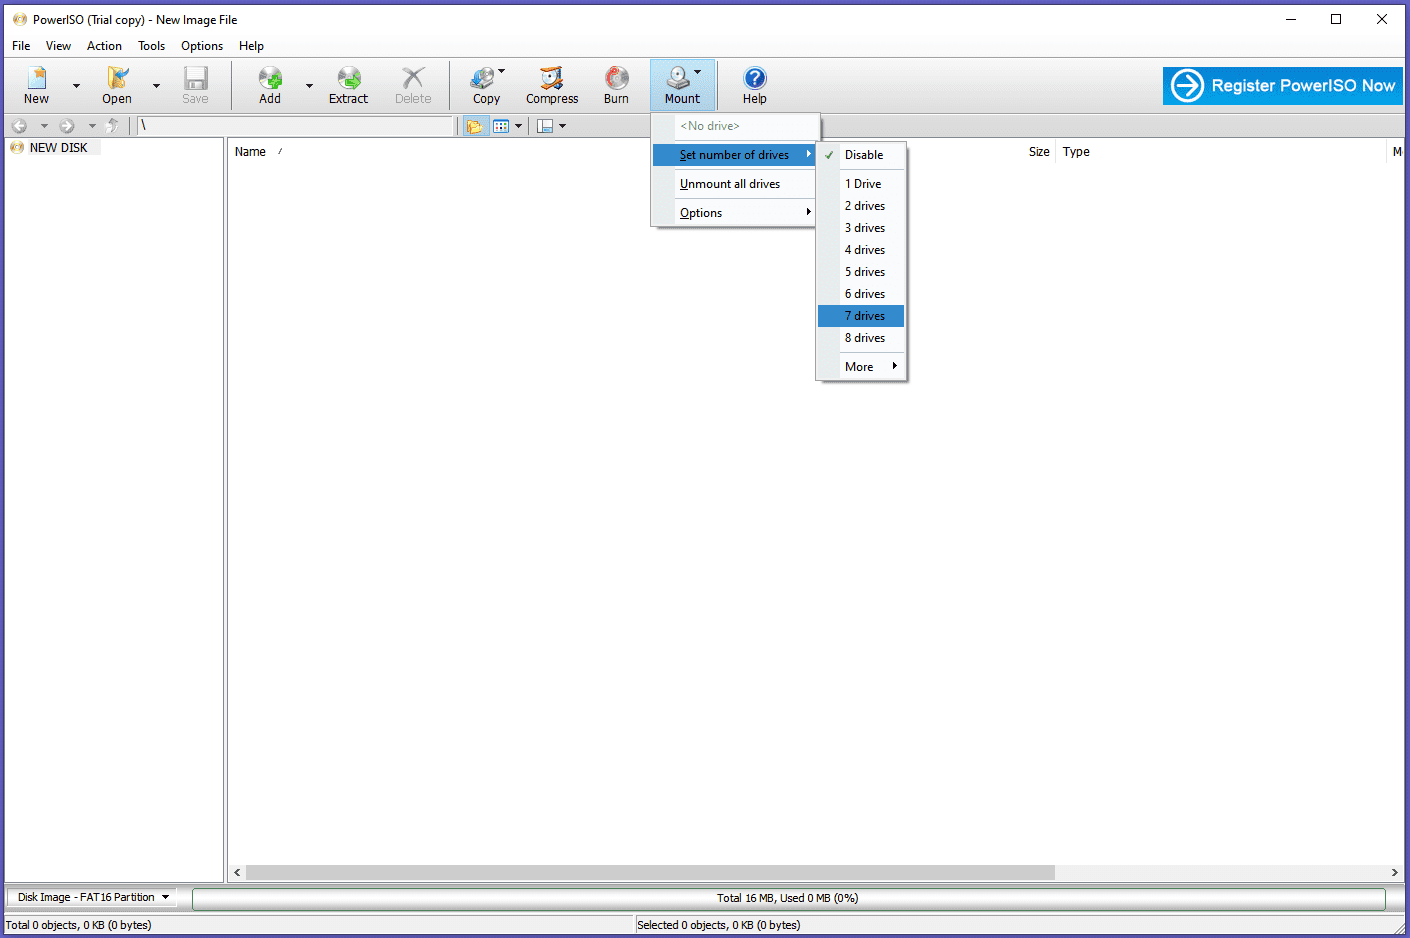Click the PowerISO app icon in title bar
Viewport: 1410px width, 938px height.
point(20,19)
